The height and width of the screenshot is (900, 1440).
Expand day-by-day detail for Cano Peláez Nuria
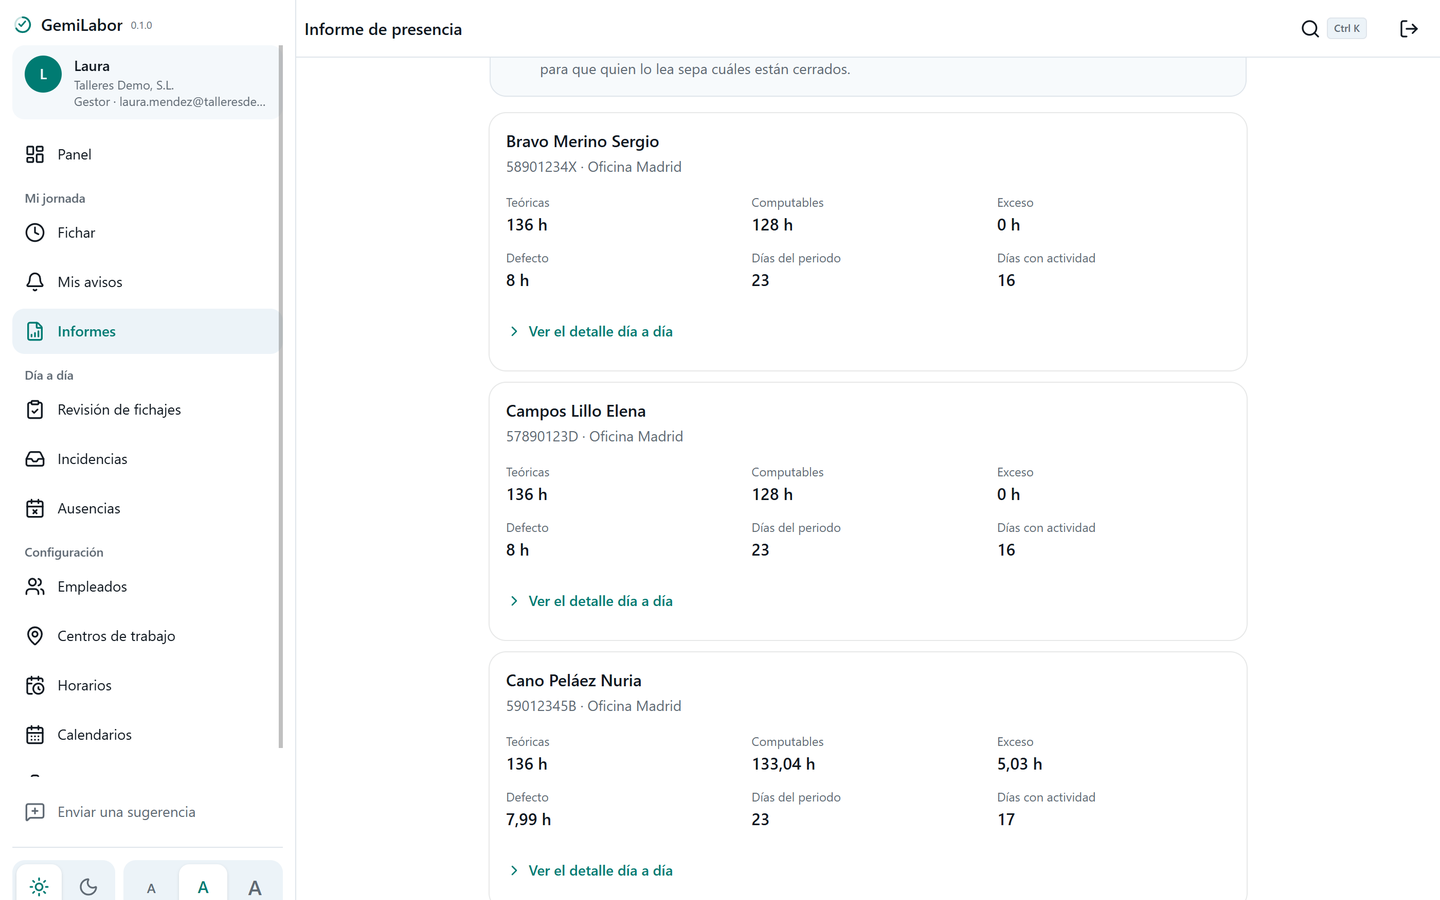[590, 870]
